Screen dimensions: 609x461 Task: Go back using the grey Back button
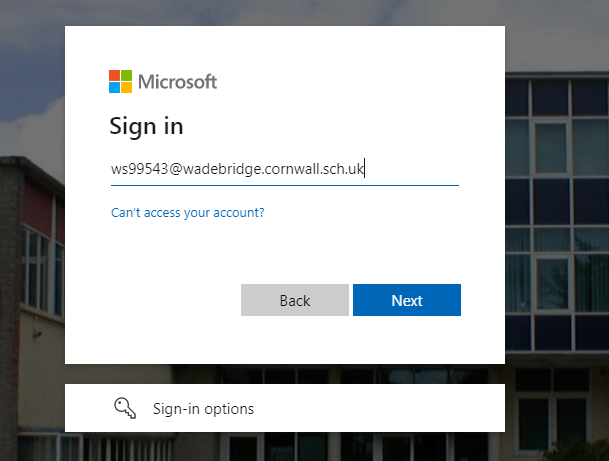coord(295,300)
